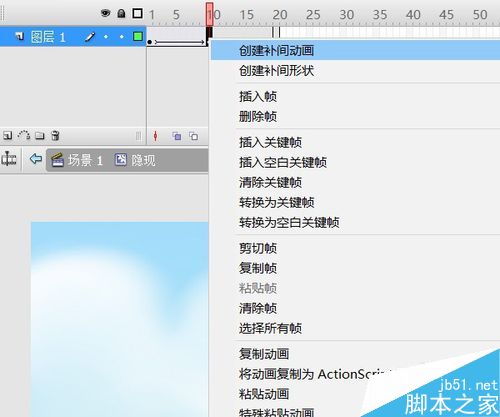Choose 剪切帧 from the menu
The image size is (500, 417).
coord(355,248)
